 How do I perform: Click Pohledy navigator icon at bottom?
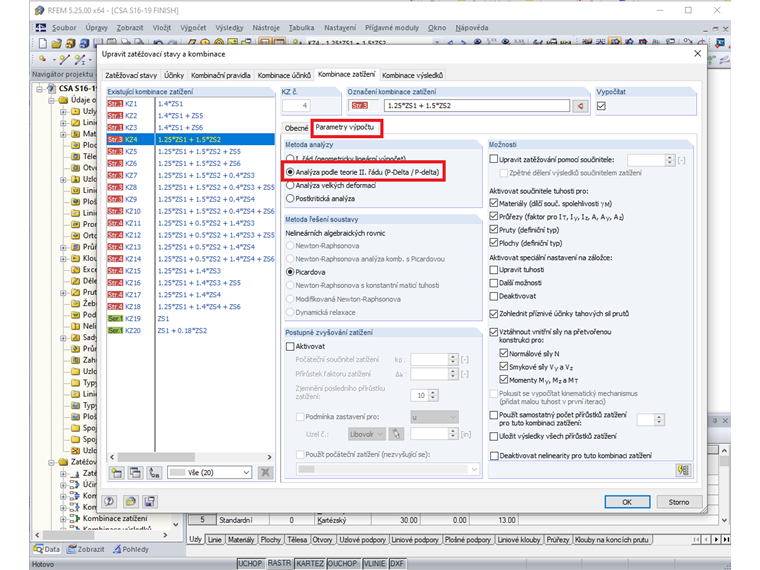(117, 549)
